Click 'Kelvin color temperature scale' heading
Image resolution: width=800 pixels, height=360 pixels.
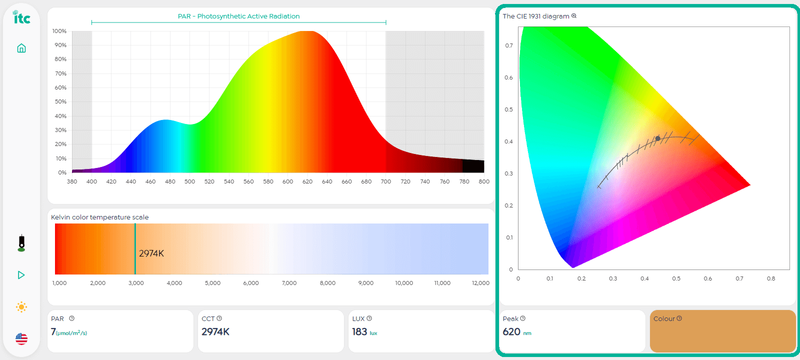(100, 217)
